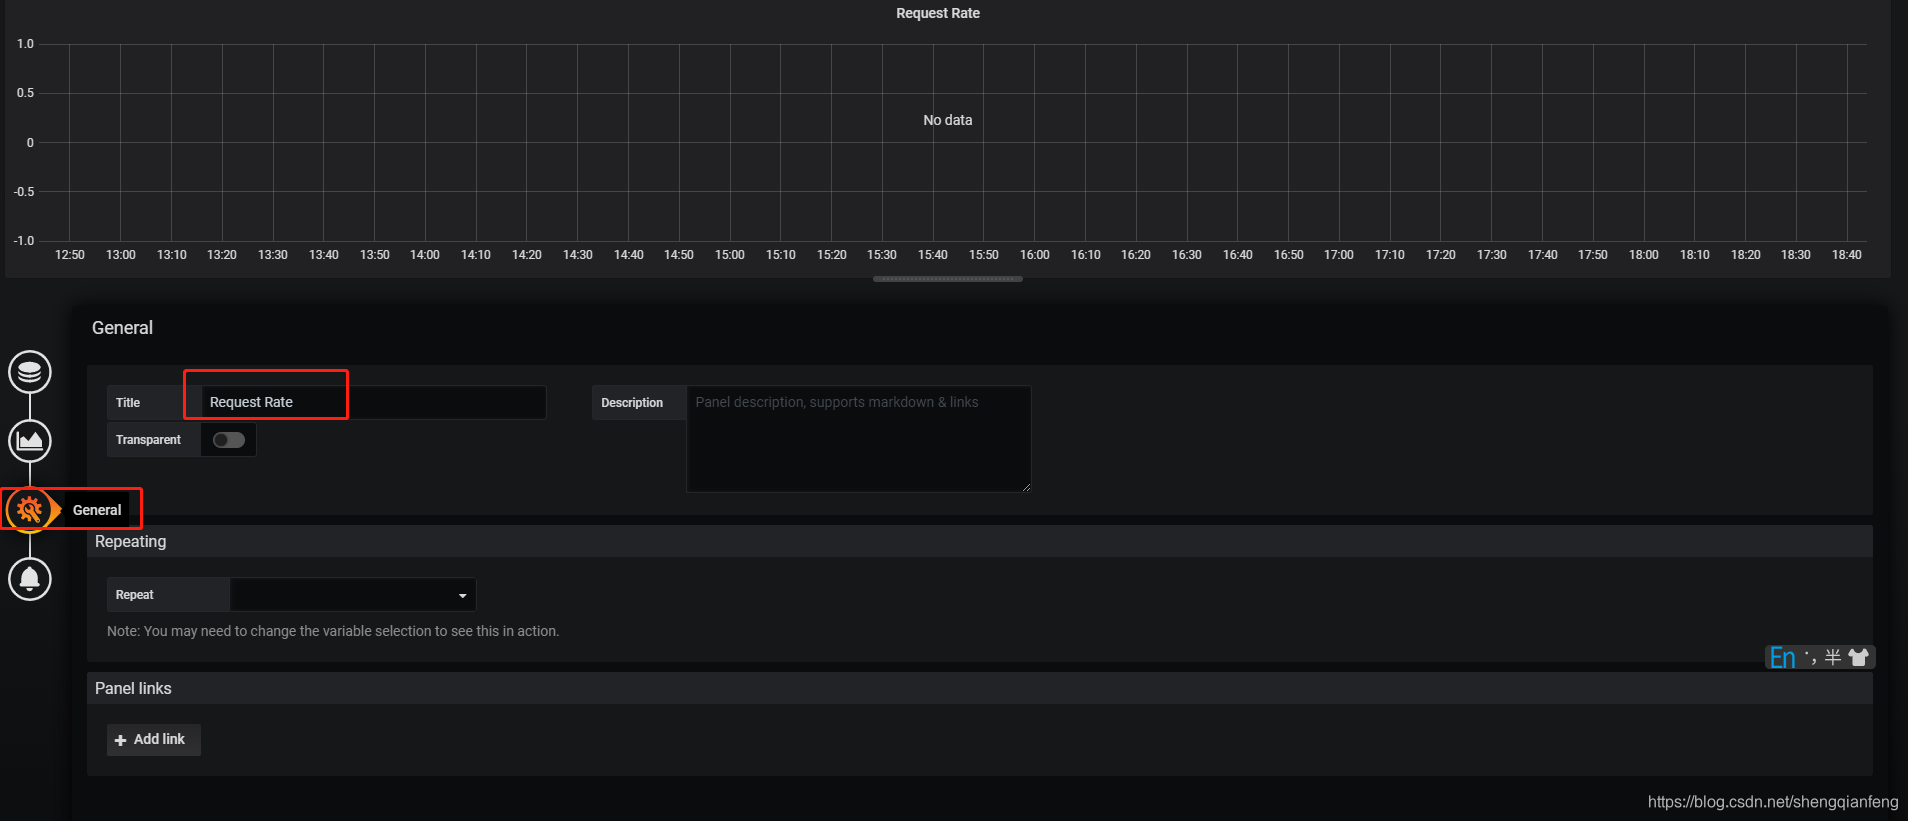Click the shirt skin icon in IME bar
Viewport: 1908px width, 821px height.
point(1859,657)
